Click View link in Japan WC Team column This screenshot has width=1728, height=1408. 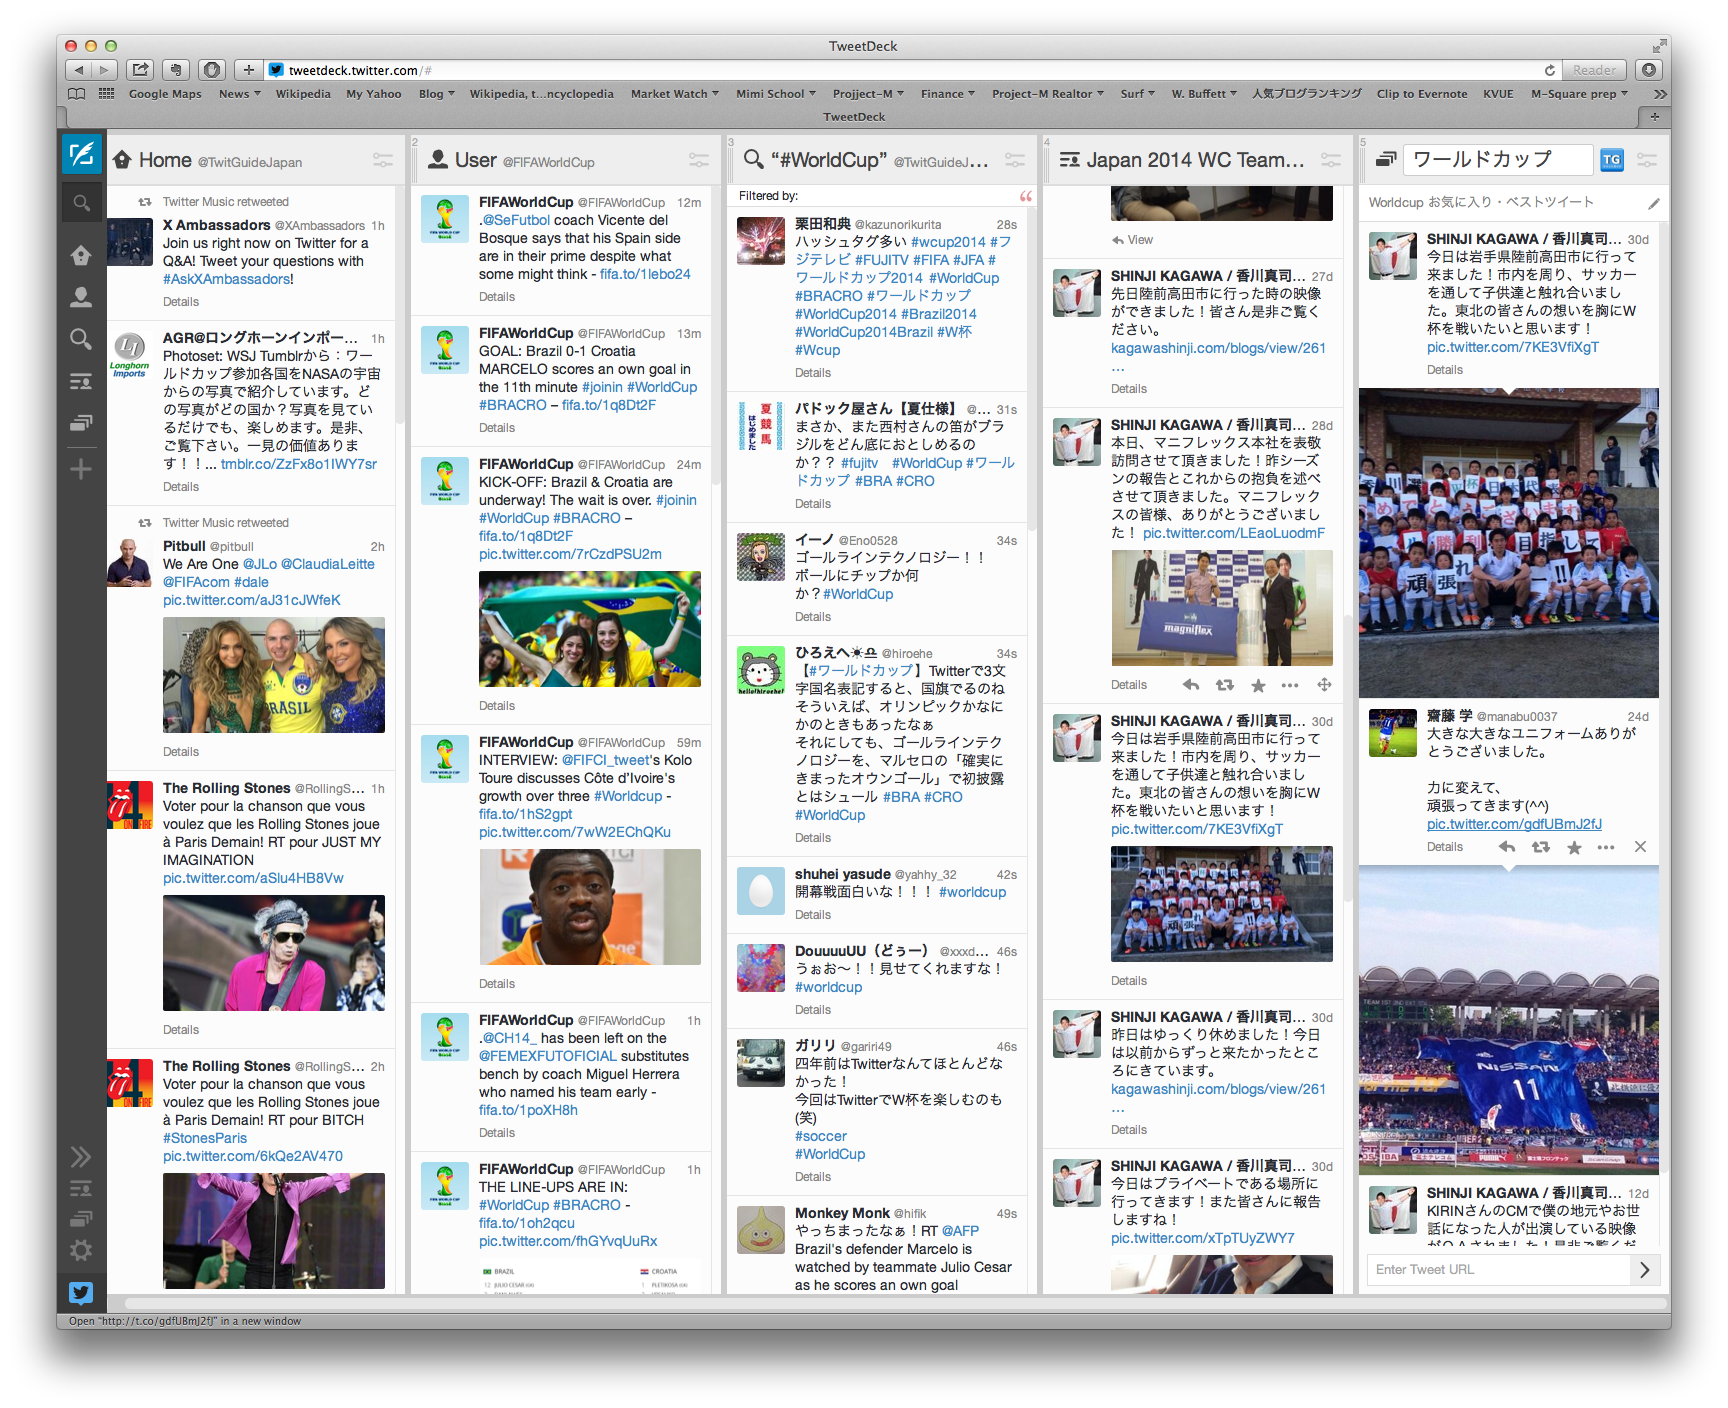[x=1132, y=240]
